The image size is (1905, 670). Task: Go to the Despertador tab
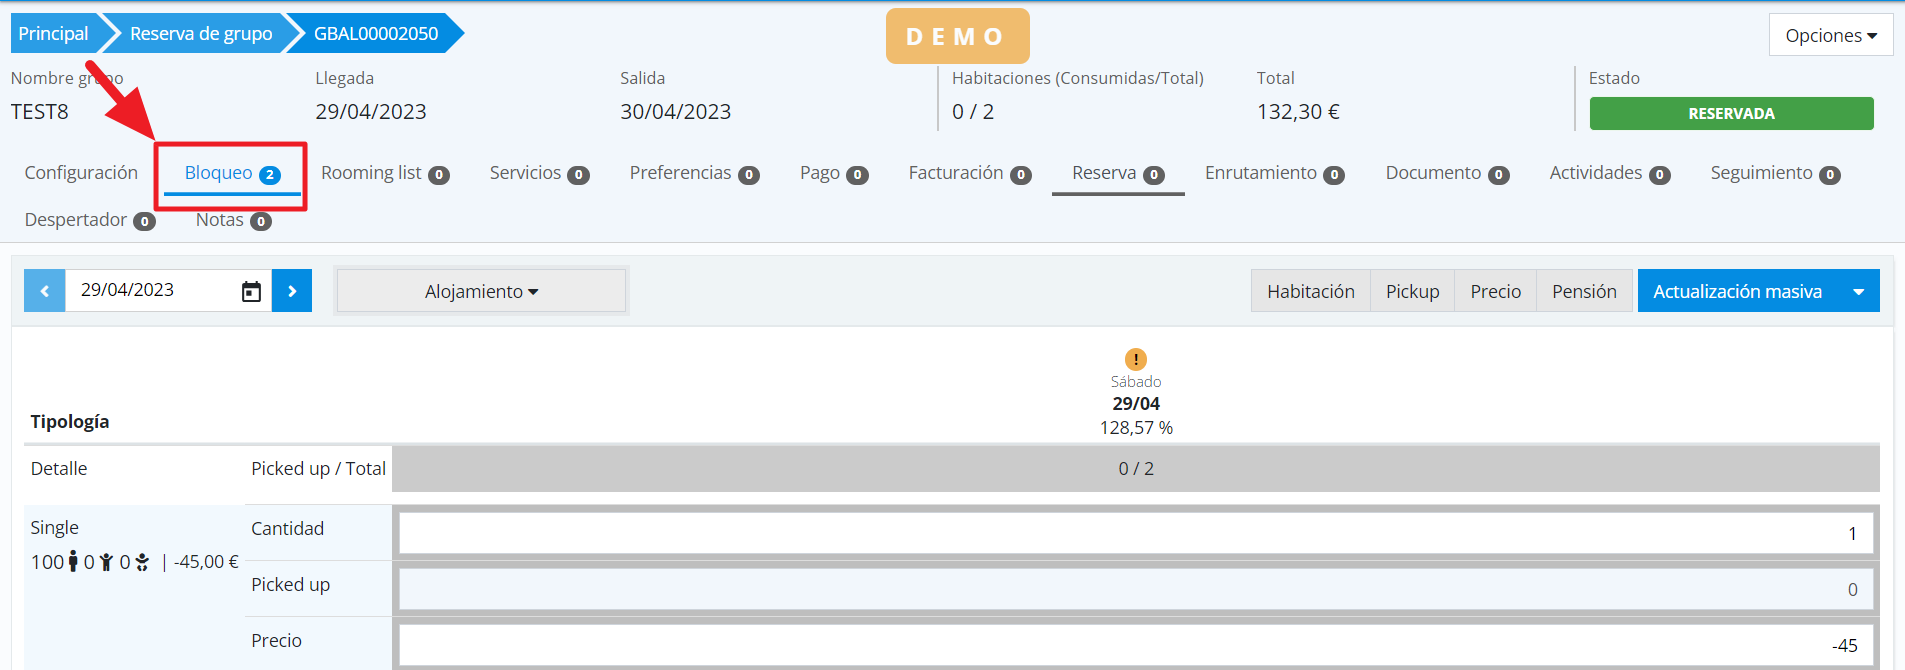pos(89,220)
